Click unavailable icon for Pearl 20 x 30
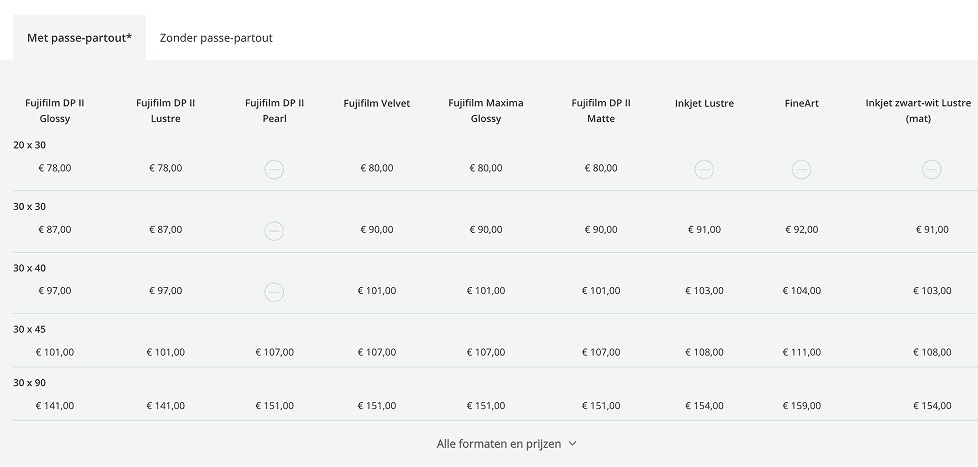 (274, 169)
